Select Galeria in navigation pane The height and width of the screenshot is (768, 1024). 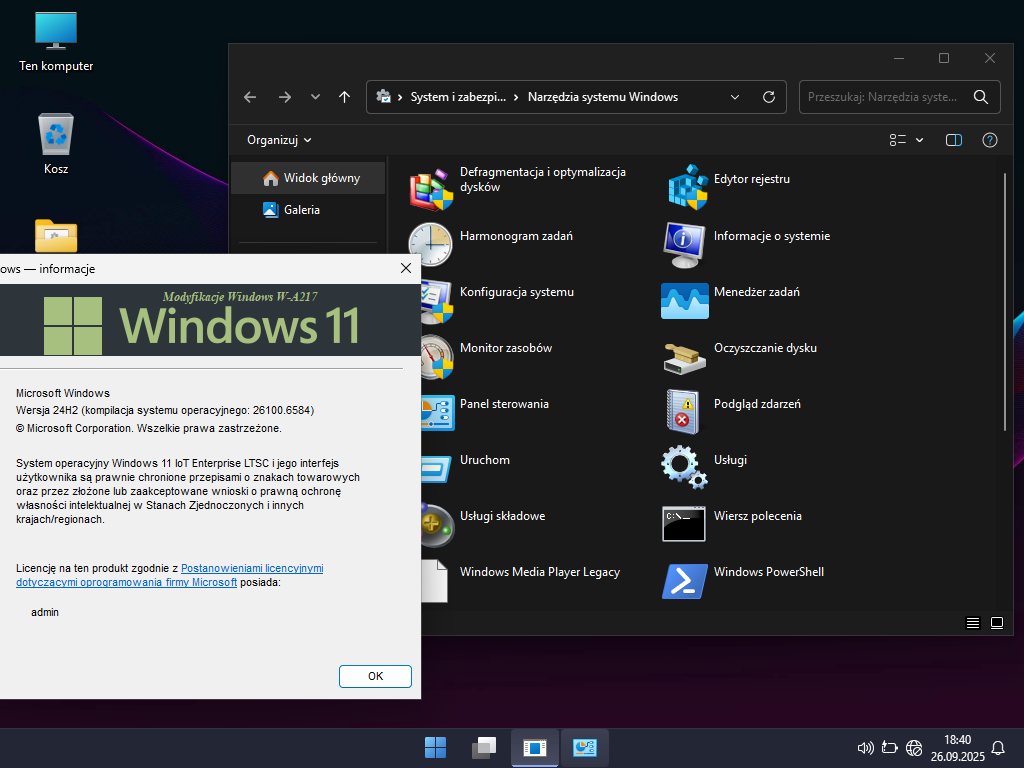(301, 210)
